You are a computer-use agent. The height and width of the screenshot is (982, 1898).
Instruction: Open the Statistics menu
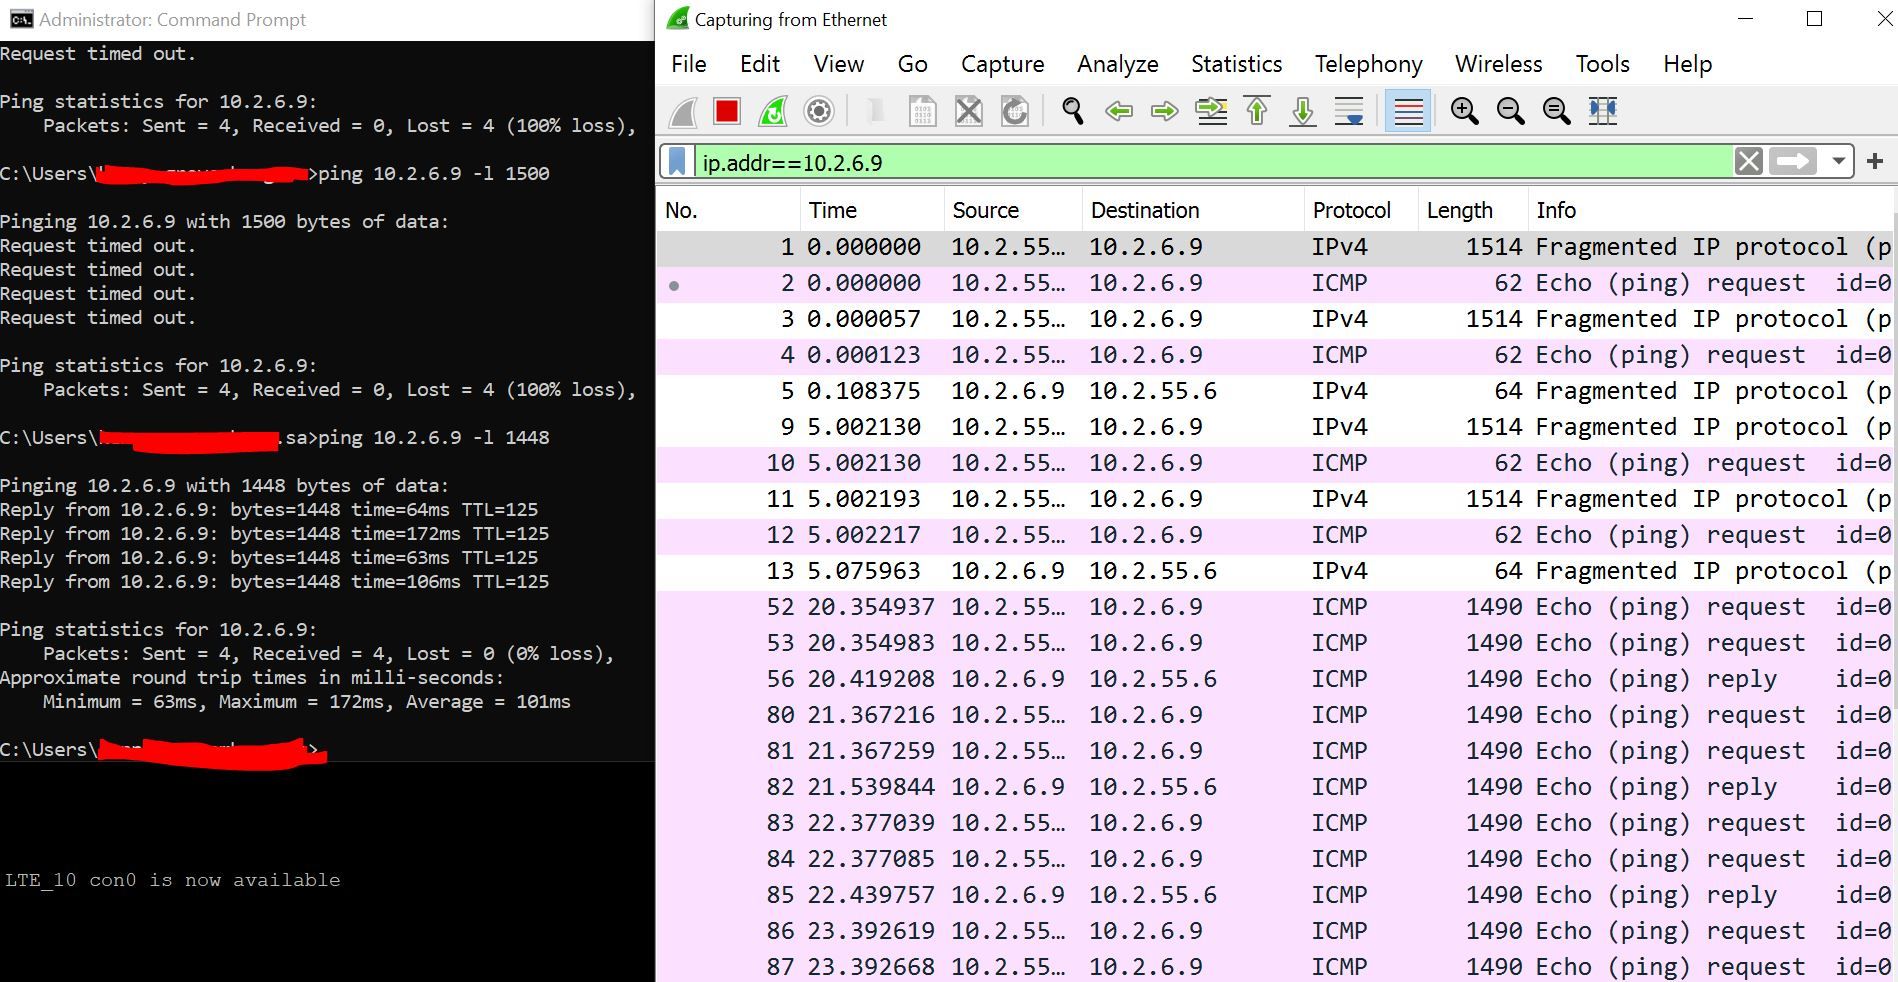coord(1236,63)
